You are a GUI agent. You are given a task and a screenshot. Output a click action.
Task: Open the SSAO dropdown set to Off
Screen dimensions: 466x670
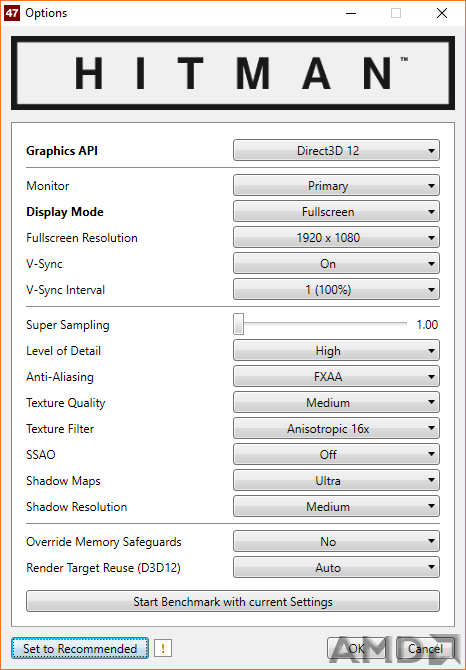point(336,455)
